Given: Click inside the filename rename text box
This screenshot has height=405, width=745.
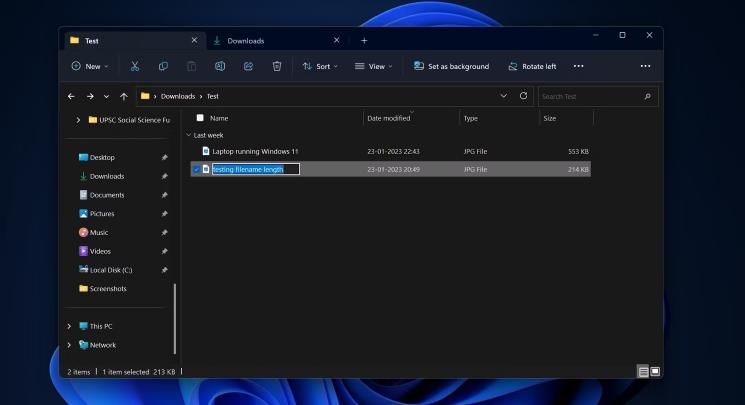Looking at the screenshot, I should pyautogui.click(x=256, y=169).
